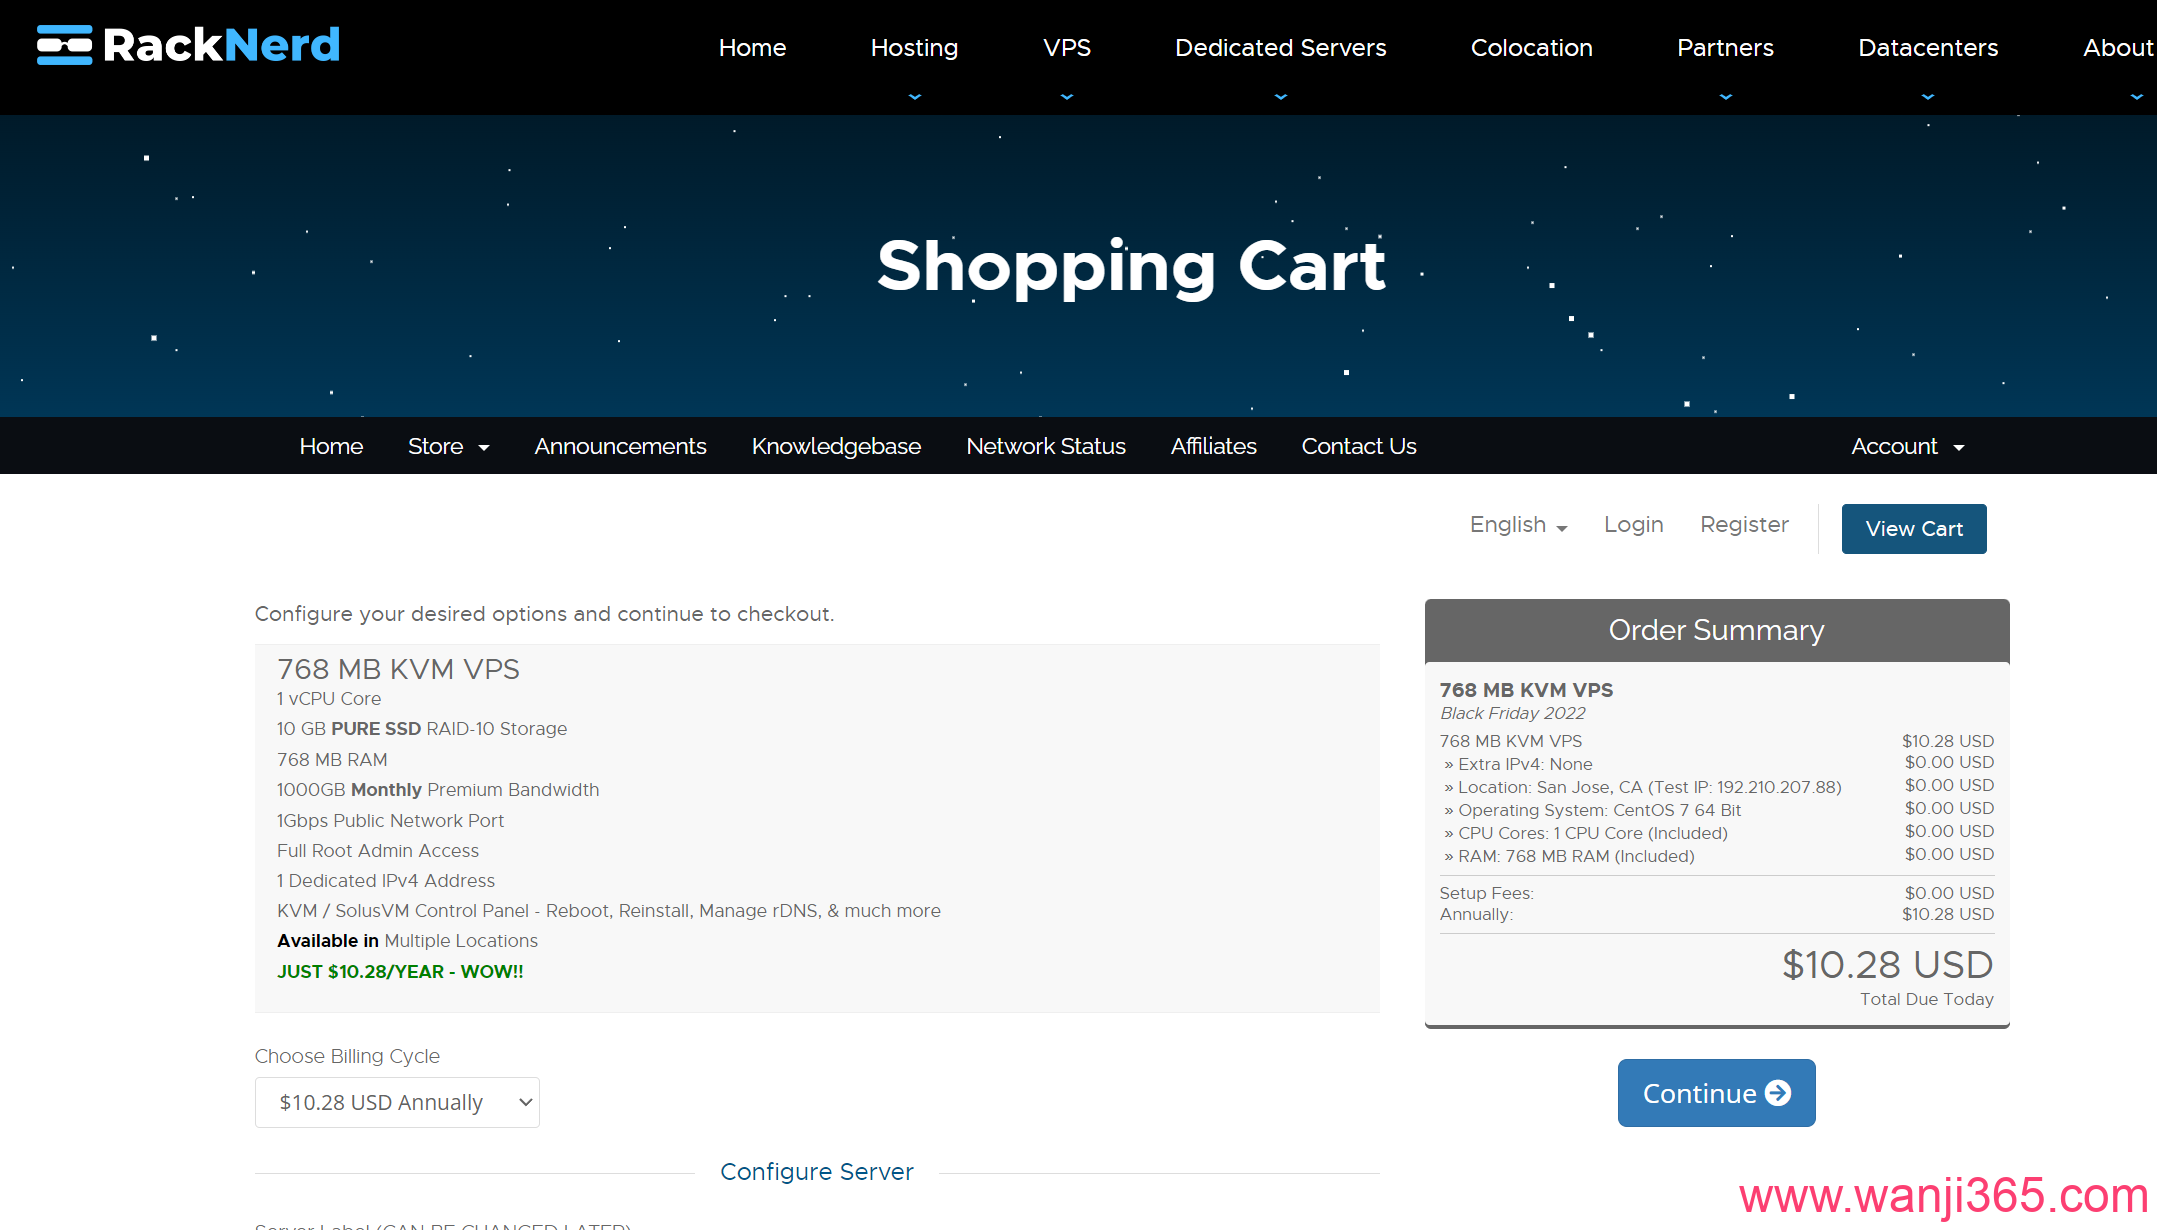The height and width of the screenshot is (1230, 2157).
Task: Click the arrow icon in Continue button
Action: tap(1778, 1093)
